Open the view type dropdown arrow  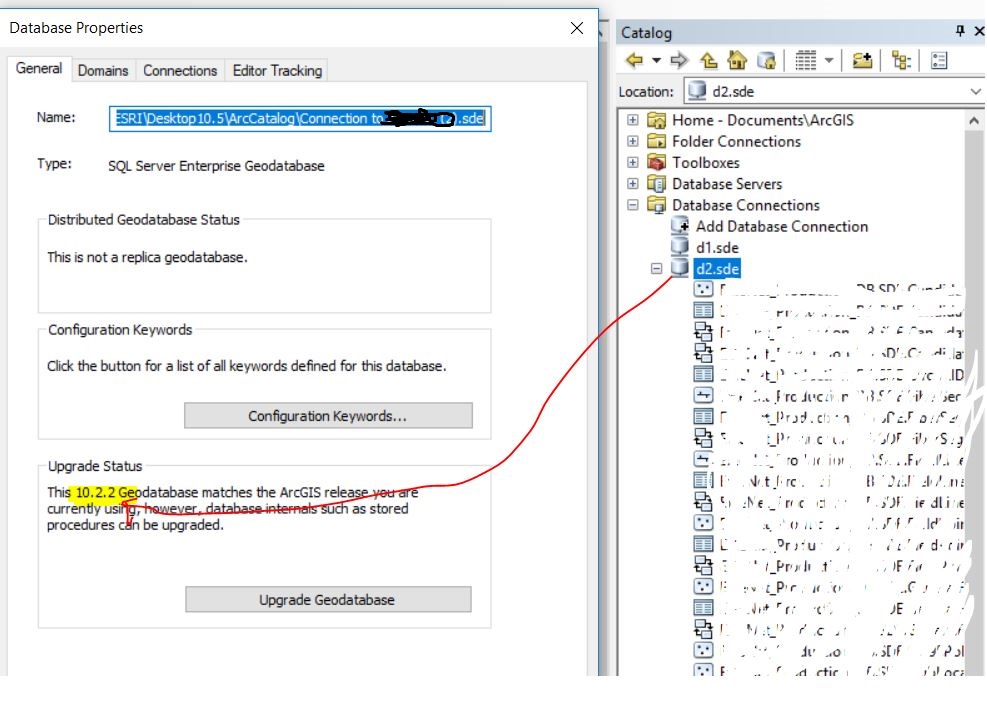(829, 60)
